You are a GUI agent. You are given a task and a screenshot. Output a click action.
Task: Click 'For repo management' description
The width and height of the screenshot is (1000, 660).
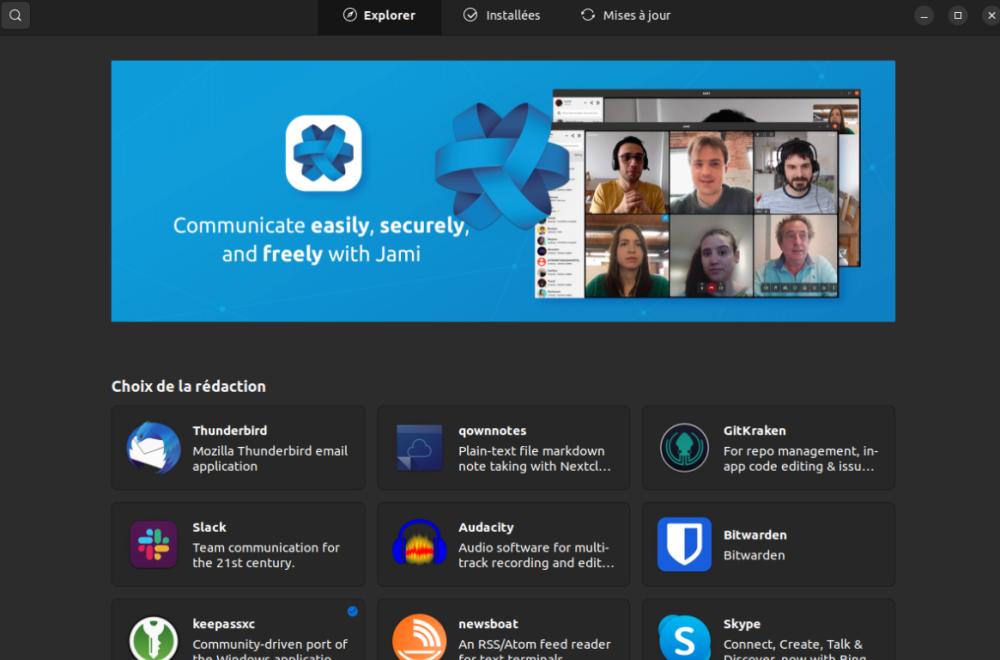[x=801, y=458]
